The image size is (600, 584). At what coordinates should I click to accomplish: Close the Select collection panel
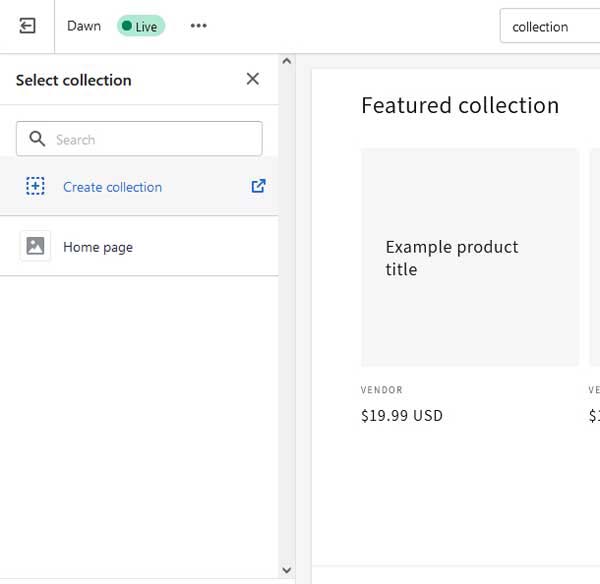click(253, 79)
